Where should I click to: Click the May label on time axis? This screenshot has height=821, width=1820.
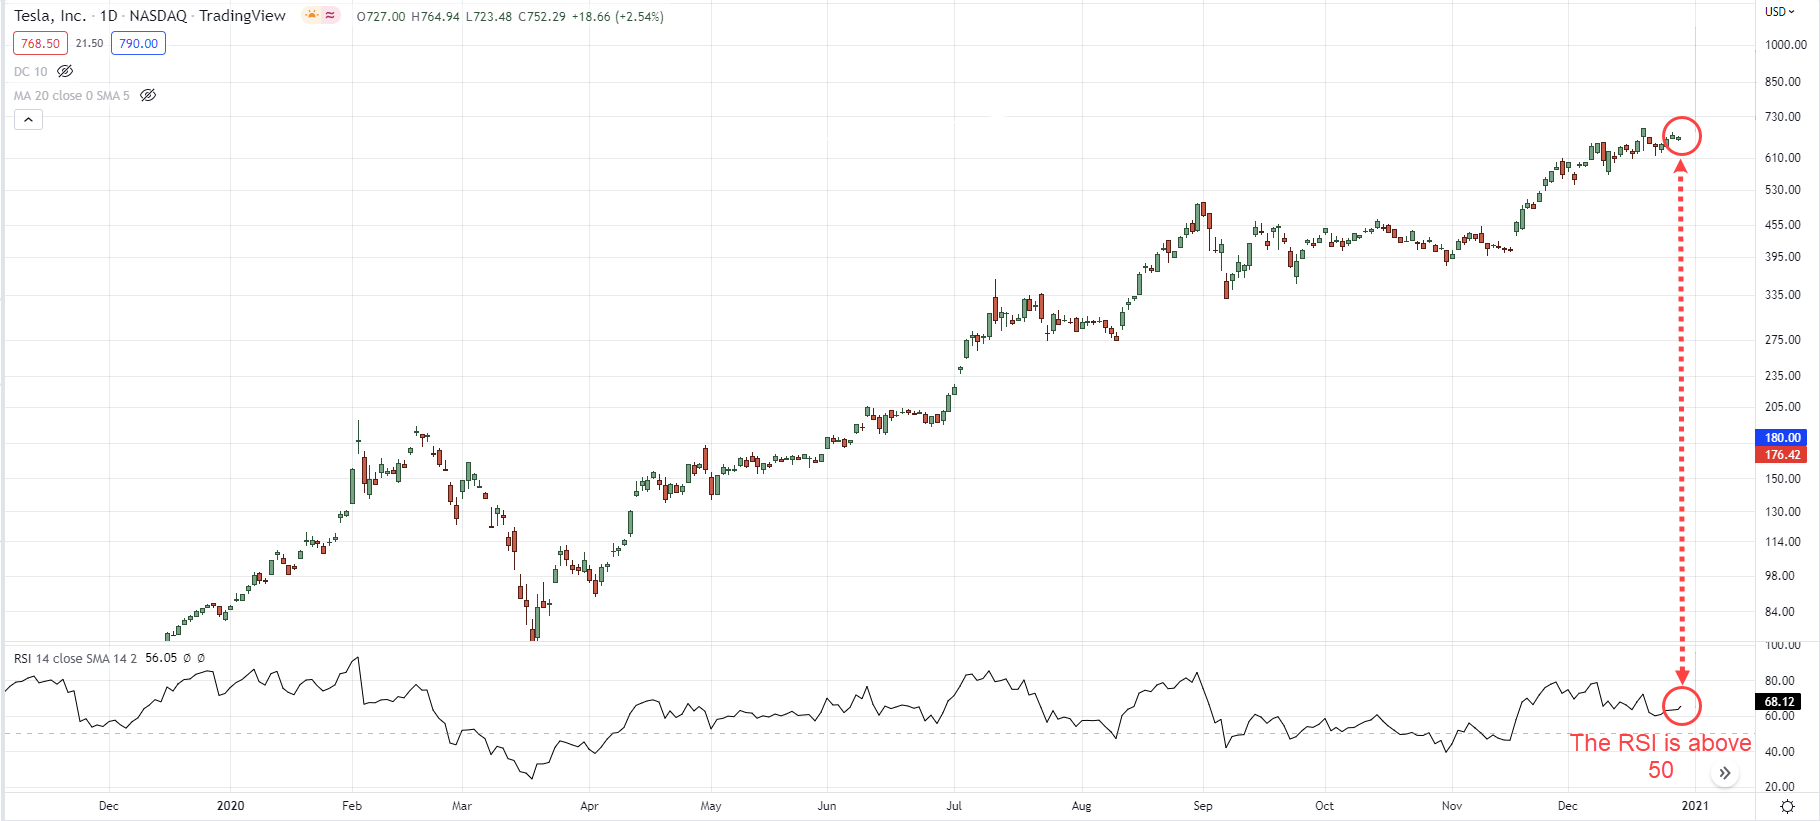pyautogui.click(x=711, y=806)
